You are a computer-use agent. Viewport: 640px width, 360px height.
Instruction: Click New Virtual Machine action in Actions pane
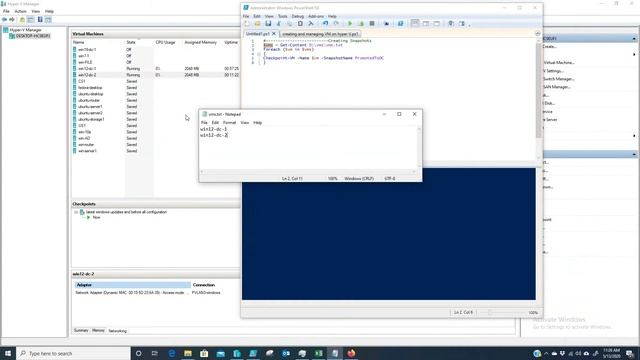[559, 62]
